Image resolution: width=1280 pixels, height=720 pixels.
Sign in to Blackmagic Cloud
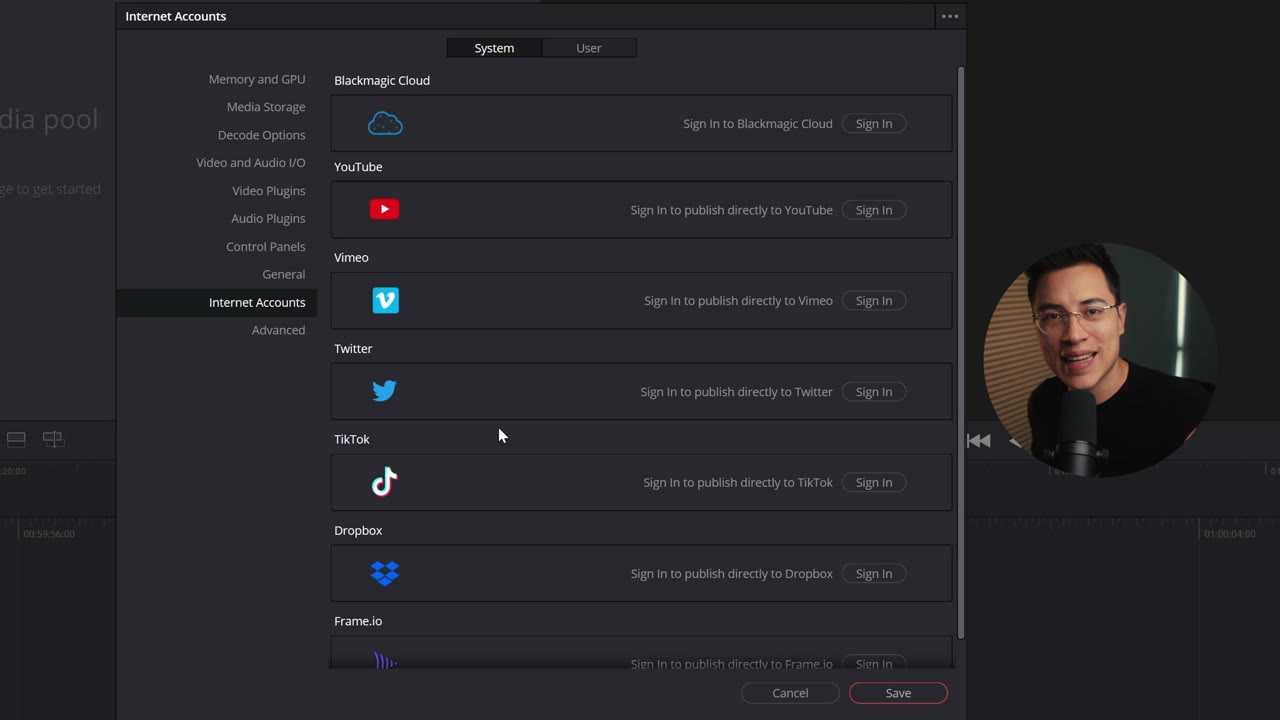click(874, 124)
